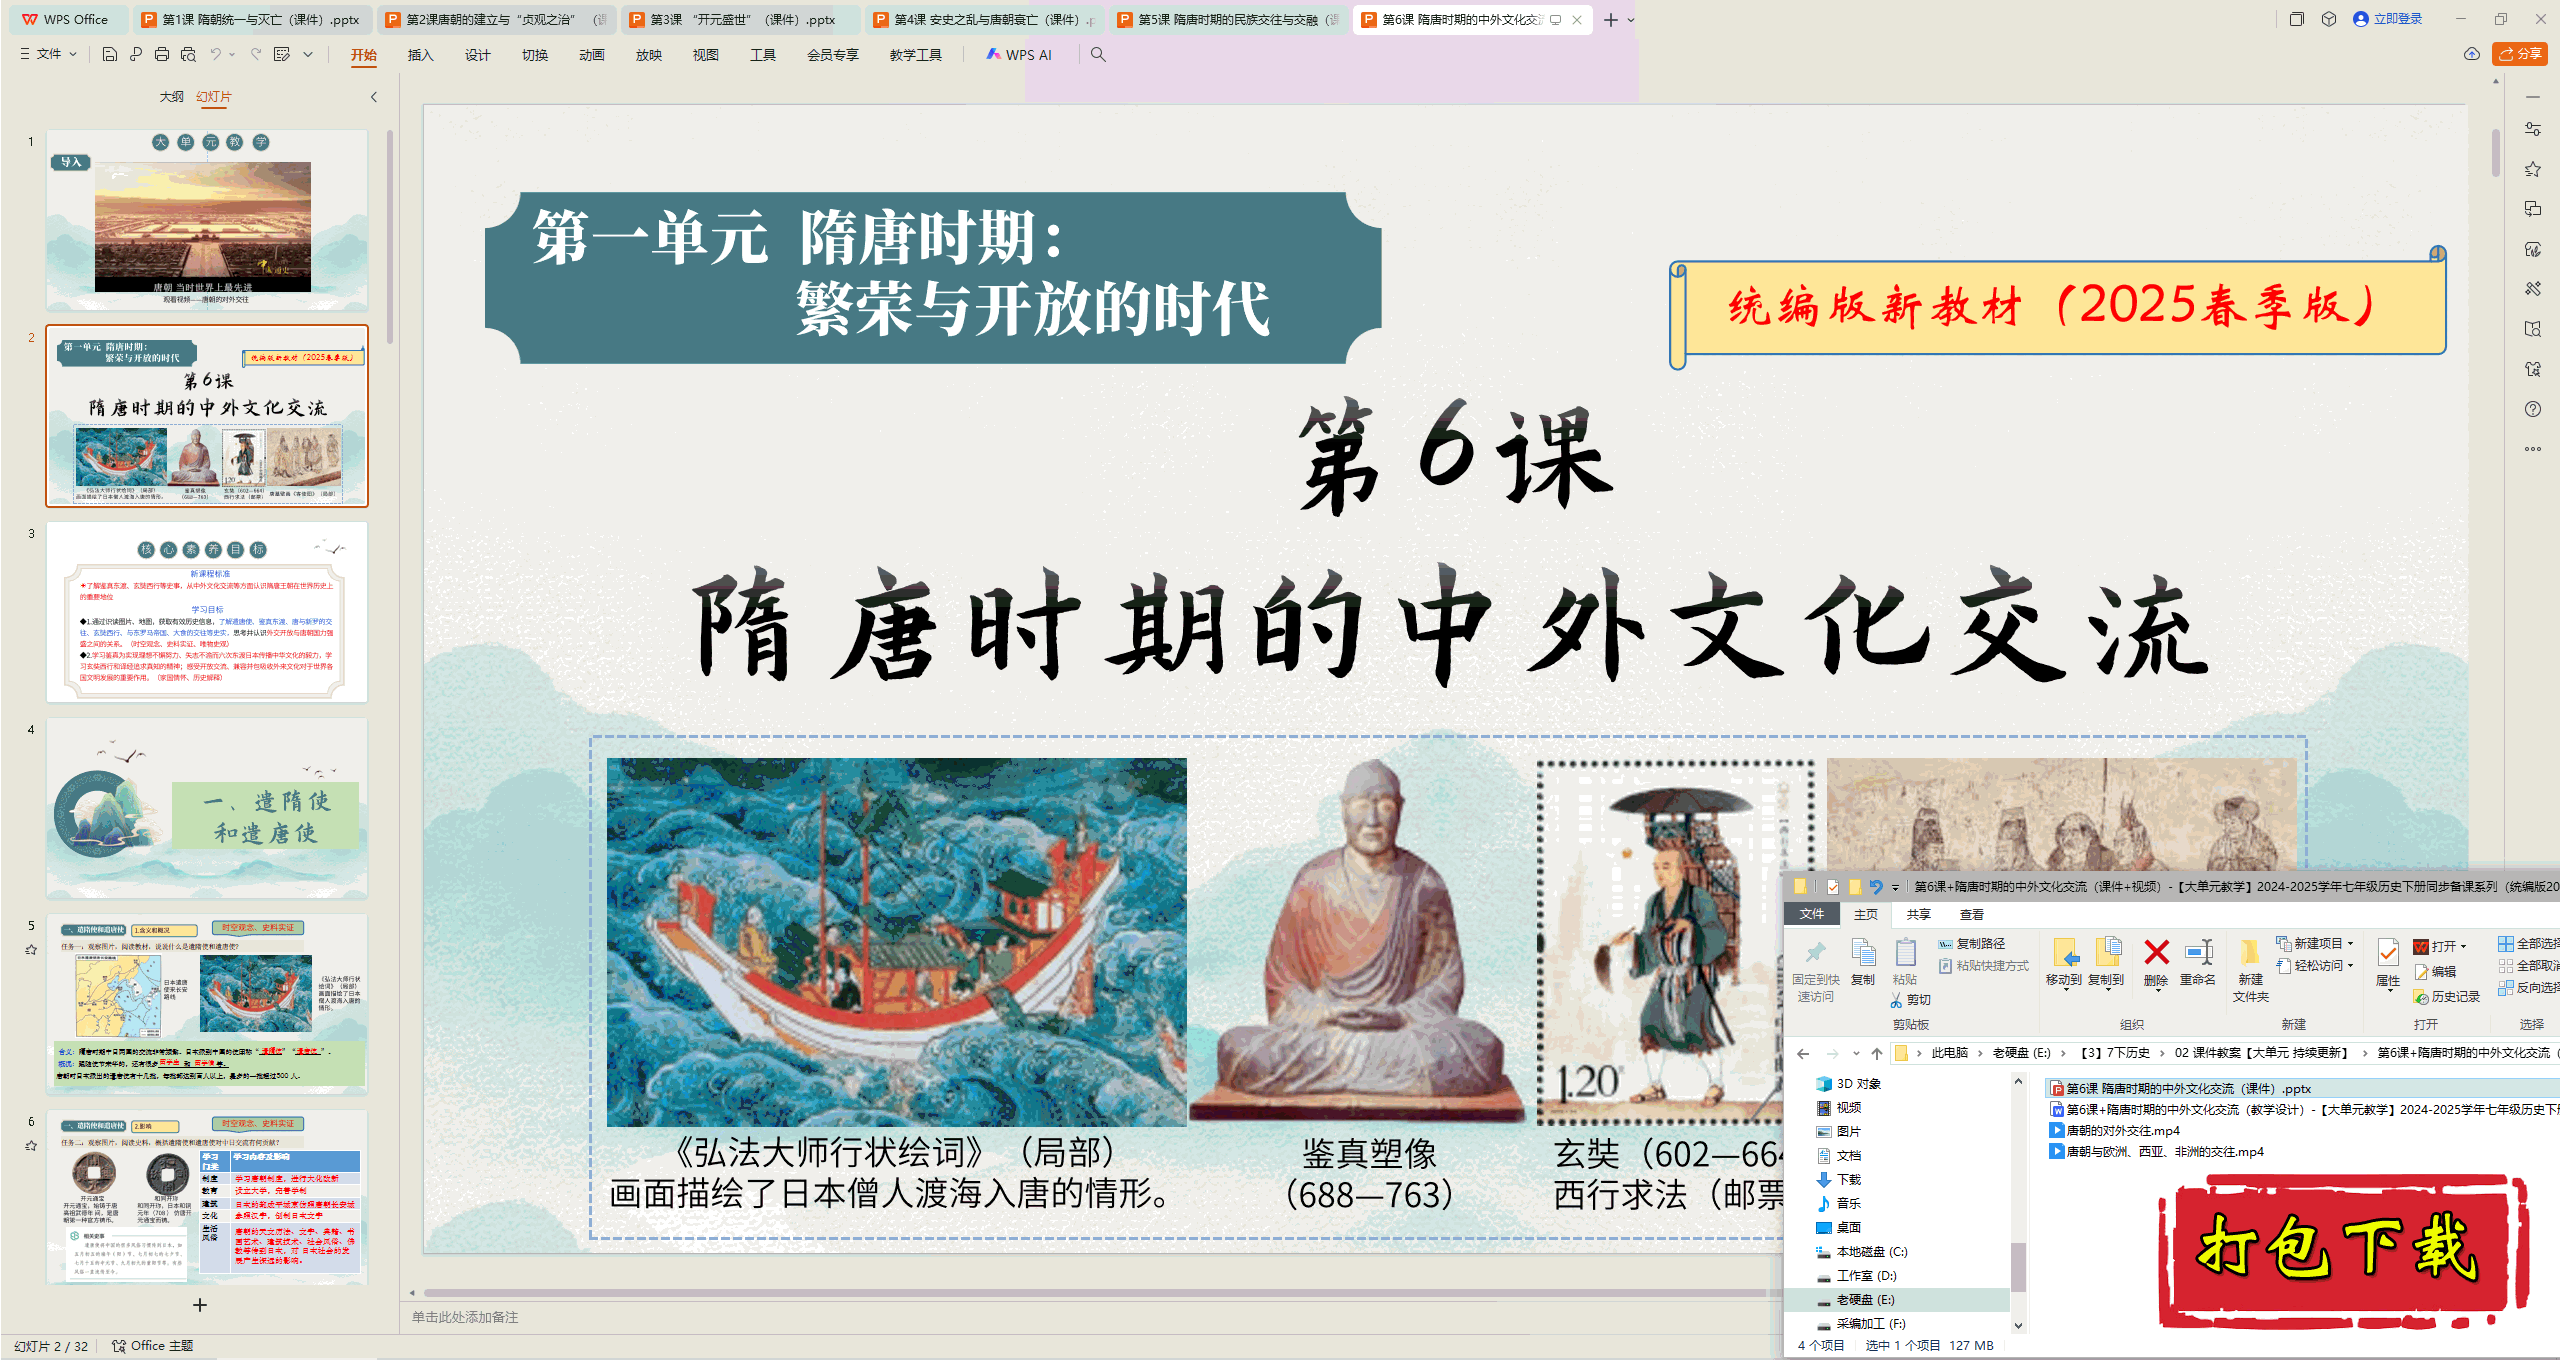2560x1360 pixels.
Task: Click the cloud upload icon
Action: pos(2472,54)
